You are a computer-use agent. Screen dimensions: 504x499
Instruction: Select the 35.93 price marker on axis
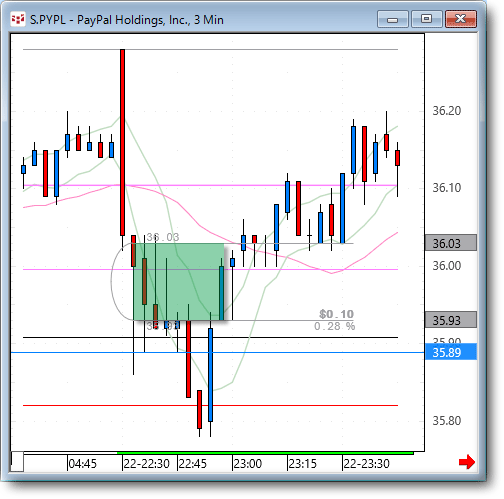click(x=451, y=320)
